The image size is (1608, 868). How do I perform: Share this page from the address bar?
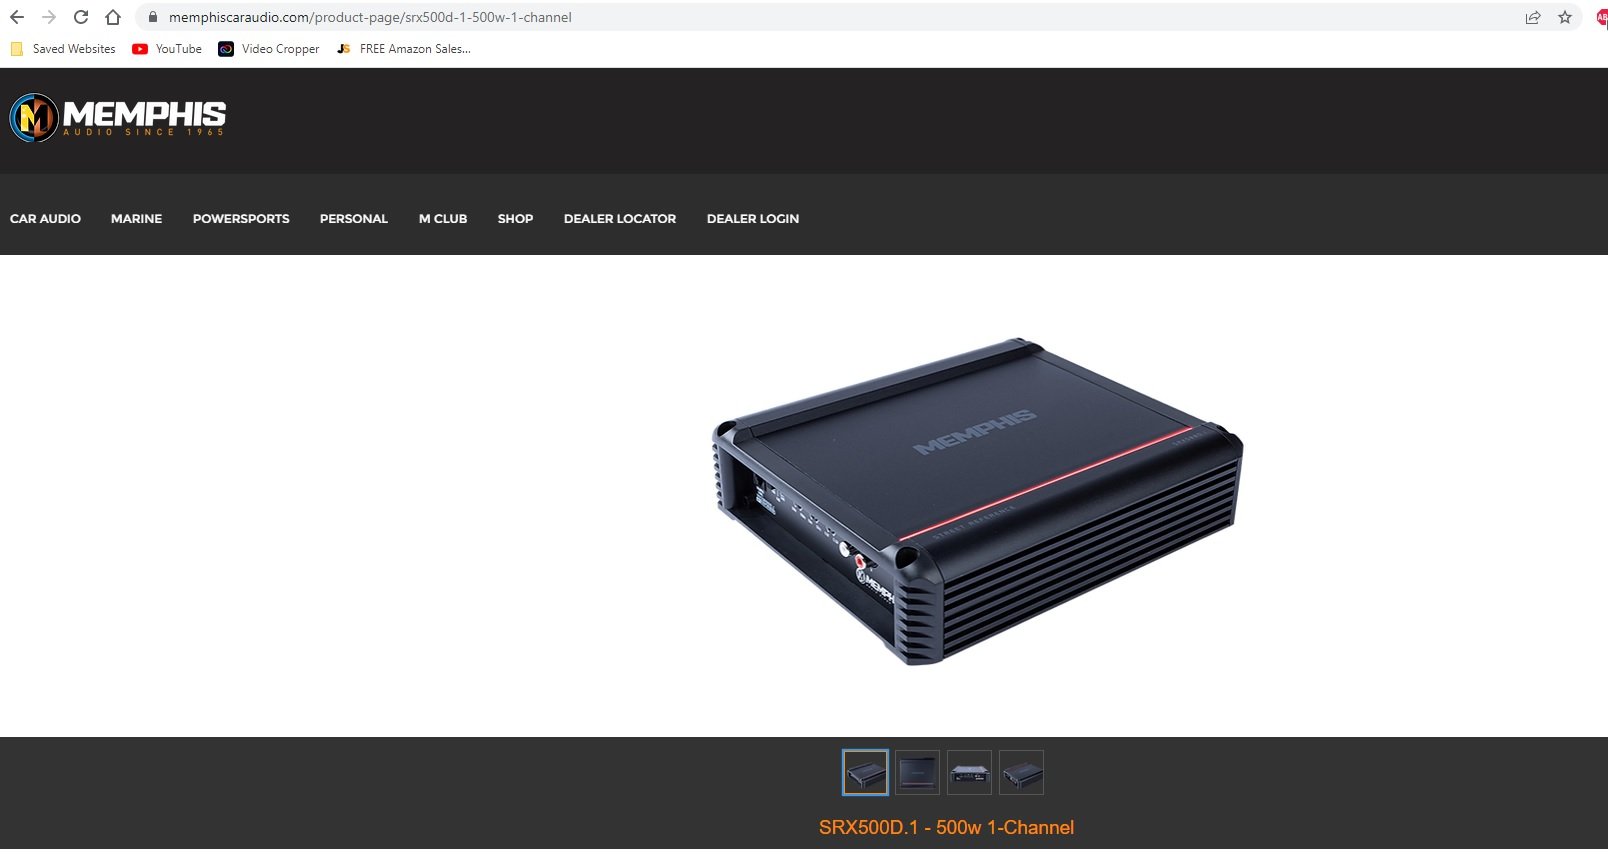[x=1533, y=17]
